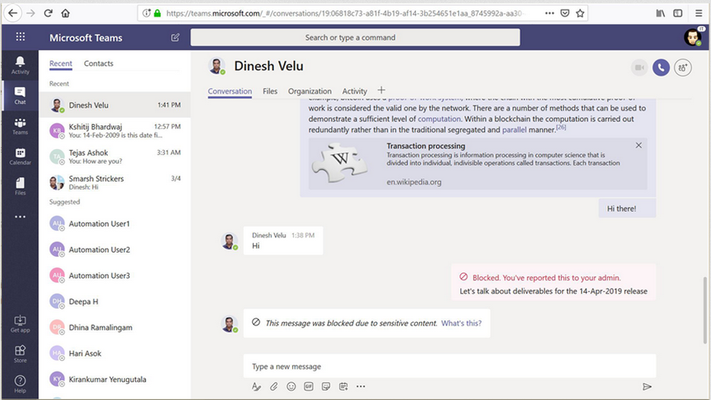The image size is (711, 400).
Task: Bookmark this page with star icon
Action: pos(580,13)
